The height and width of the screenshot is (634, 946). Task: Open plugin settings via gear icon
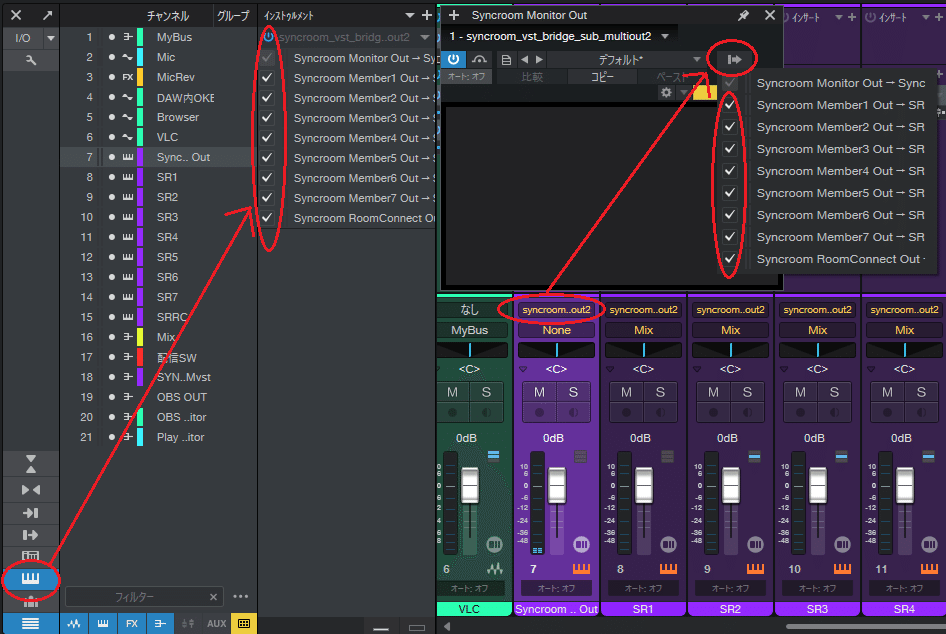point(666,91)
